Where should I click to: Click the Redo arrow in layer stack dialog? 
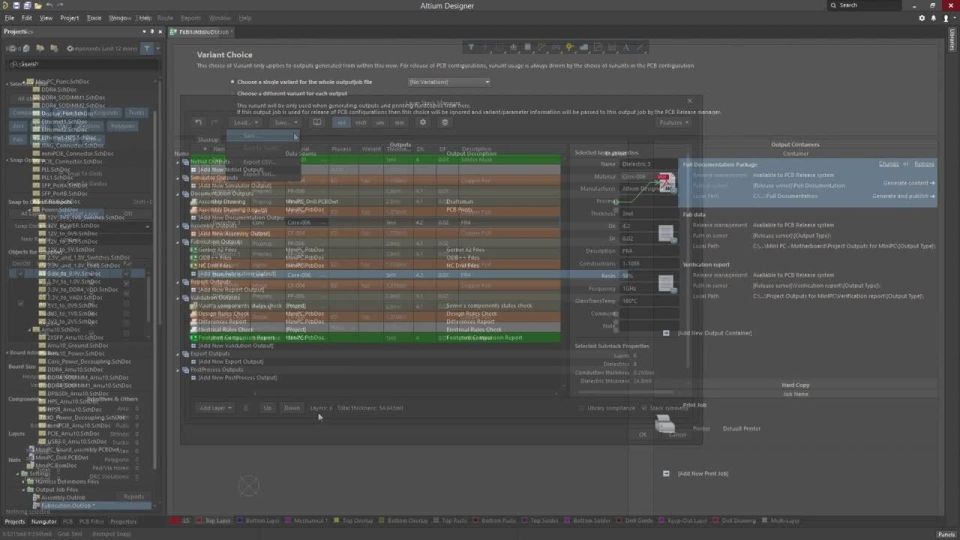click(x=214, y=122)
